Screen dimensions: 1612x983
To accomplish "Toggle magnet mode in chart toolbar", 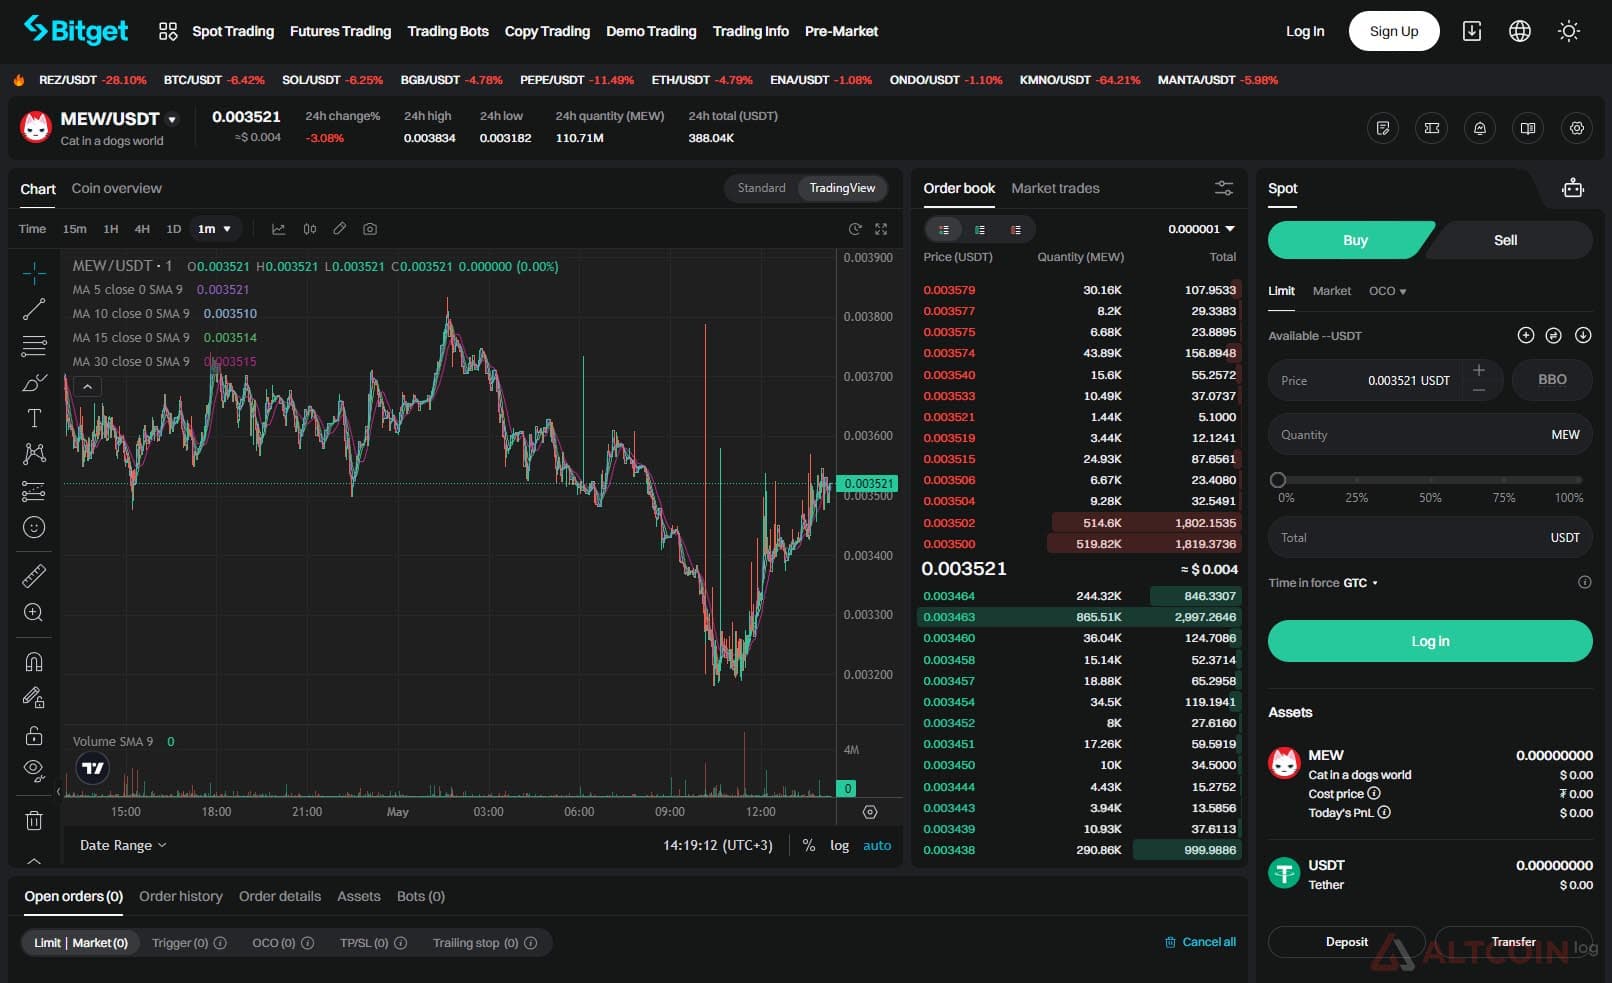I will tap(34, 662).
